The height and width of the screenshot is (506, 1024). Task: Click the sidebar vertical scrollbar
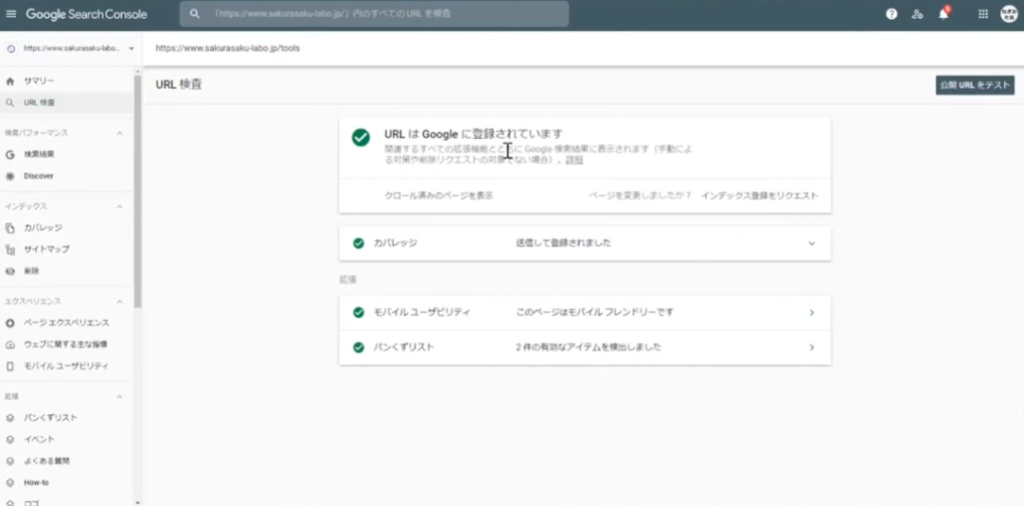(137, 191)
